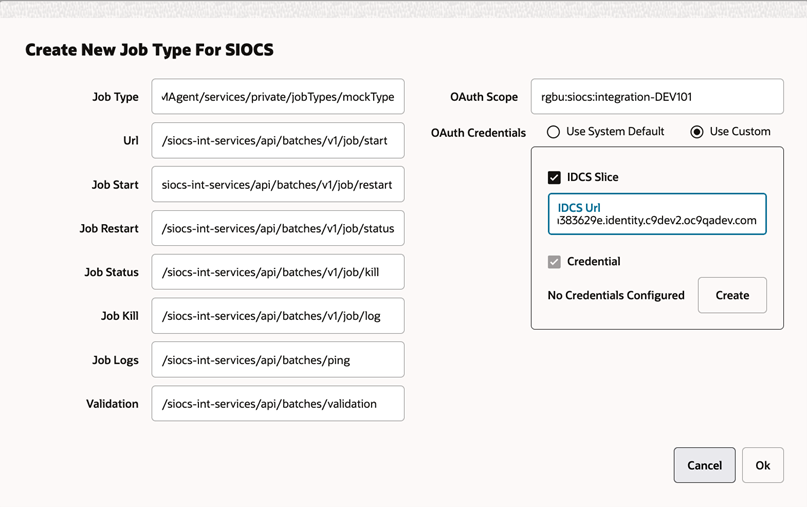Click the 'Url' field label
This screenshot has width=807, height=507.
[x=131, y=141]
